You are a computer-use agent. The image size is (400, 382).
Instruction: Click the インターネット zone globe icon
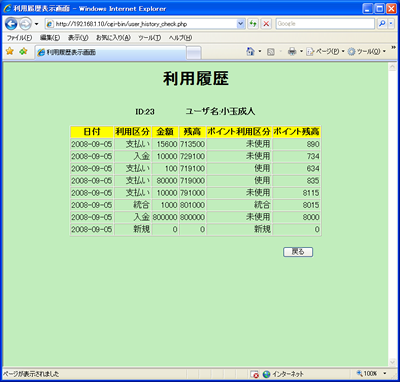click(266, 374)
